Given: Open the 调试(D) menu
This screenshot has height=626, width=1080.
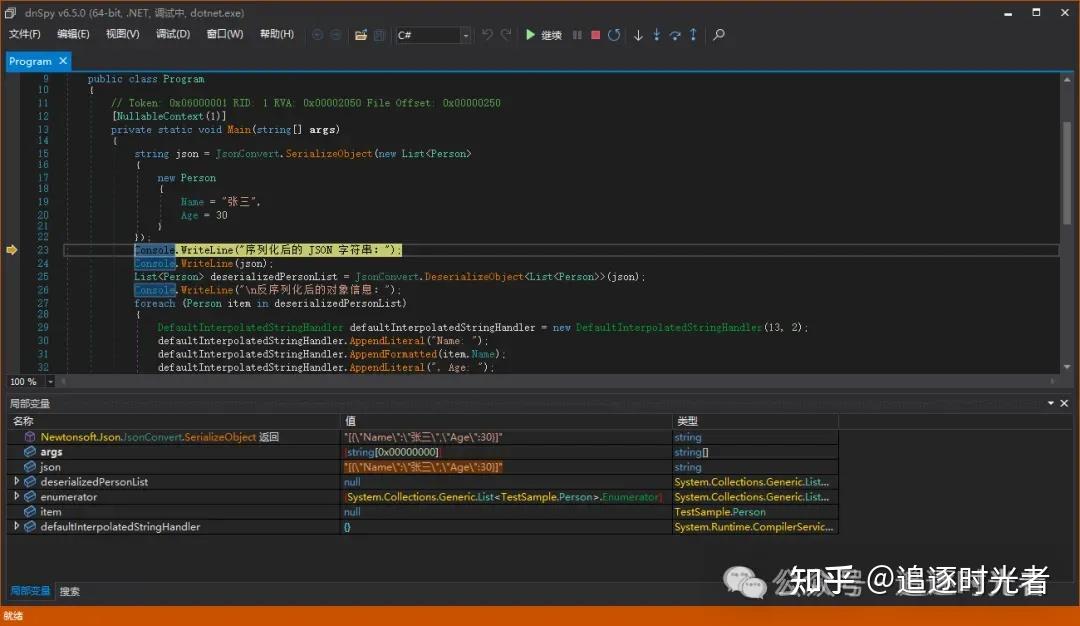Looking at the screenshot, I should coord(173,34).
